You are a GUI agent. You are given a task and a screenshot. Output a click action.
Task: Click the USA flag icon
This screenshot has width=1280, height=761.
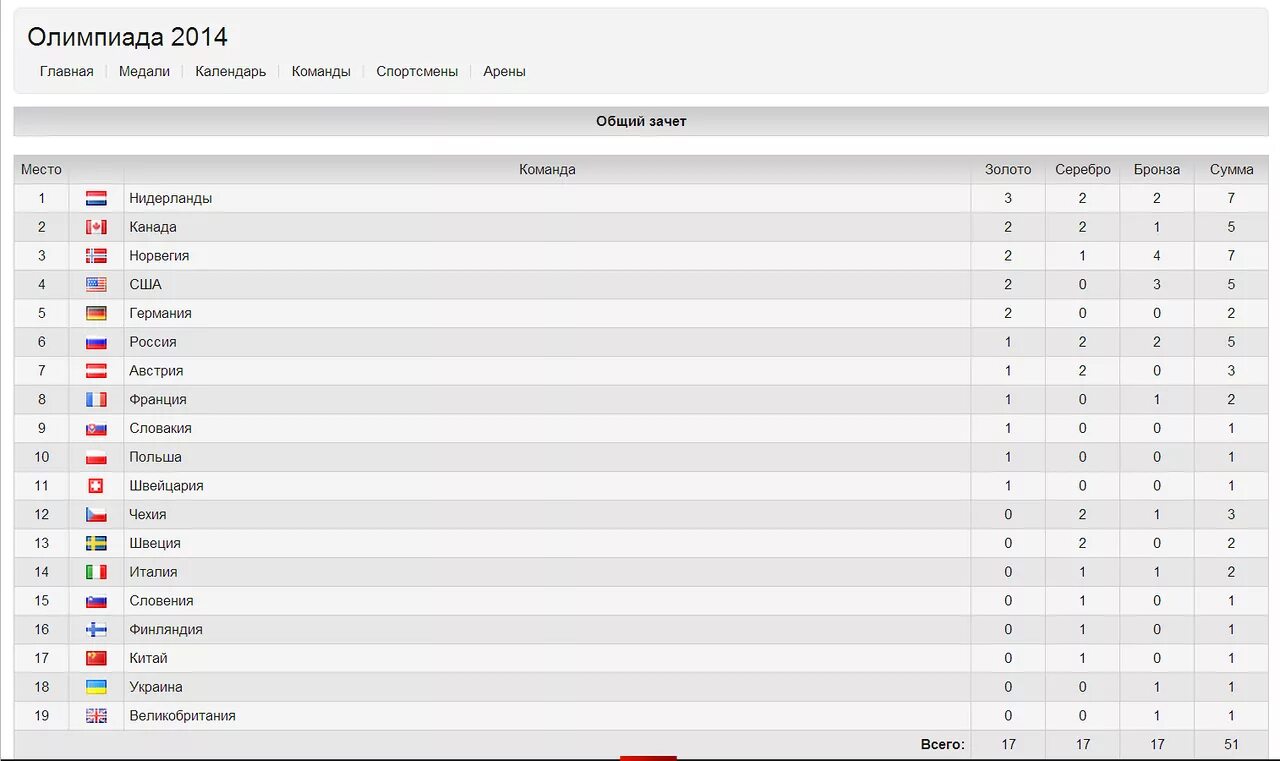(96, 285)
